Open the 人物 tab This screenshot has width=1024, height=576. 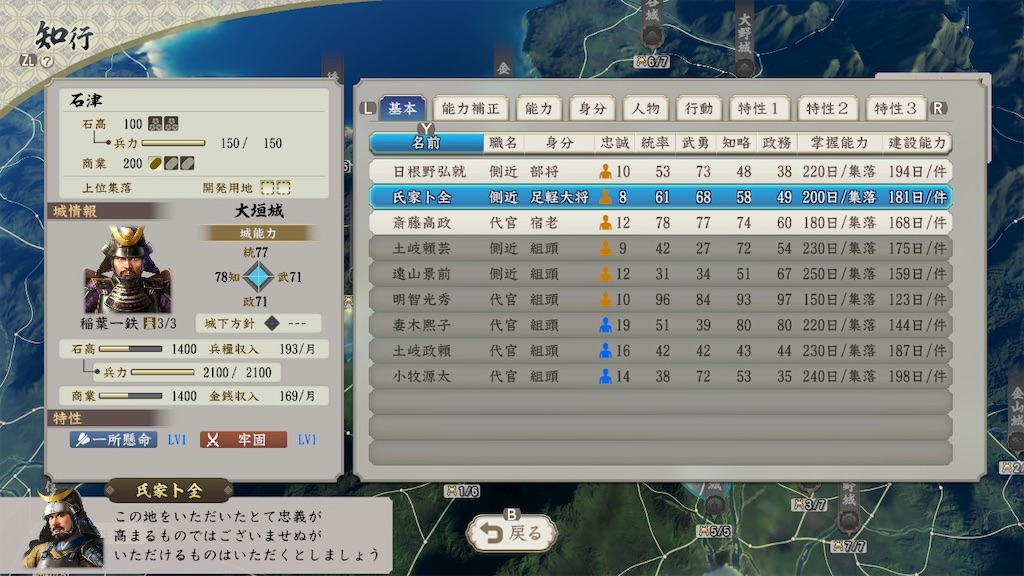(646, 108)
